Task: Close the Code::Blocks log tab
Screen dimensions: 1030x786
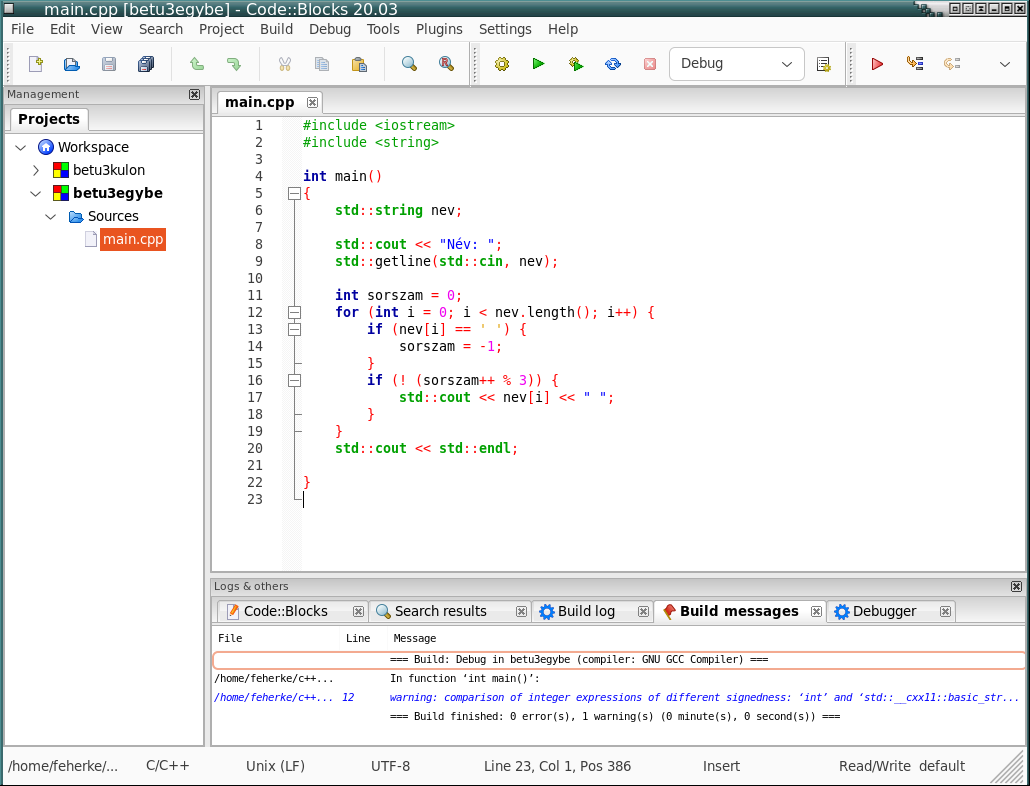Action: coord(358,611)
